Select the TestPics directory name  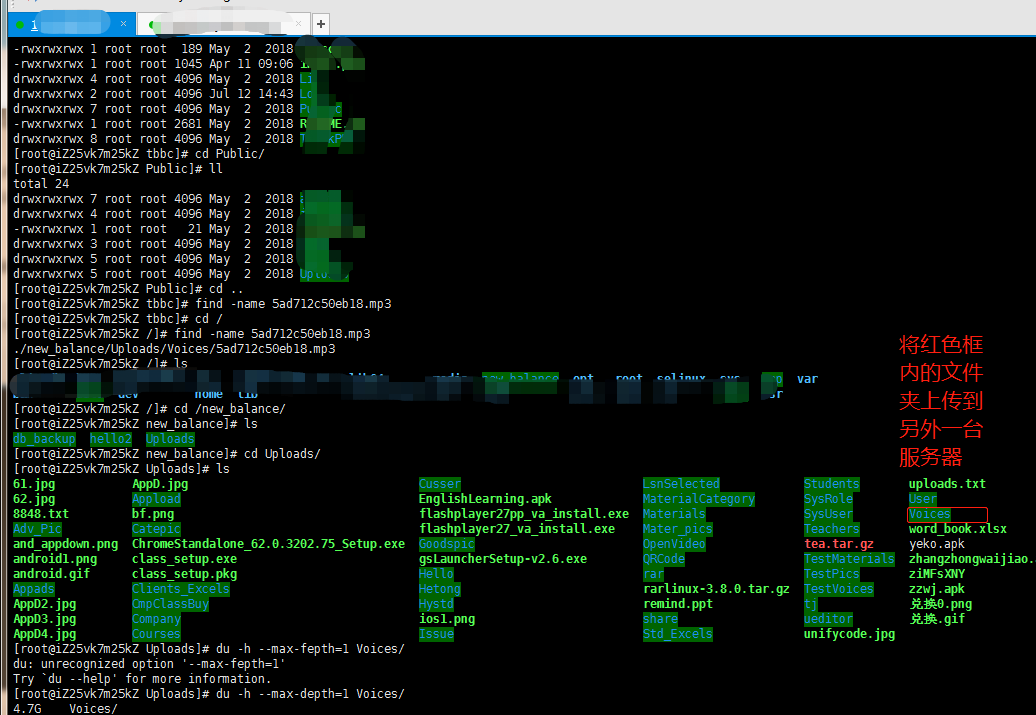click(x=832, y=574)
